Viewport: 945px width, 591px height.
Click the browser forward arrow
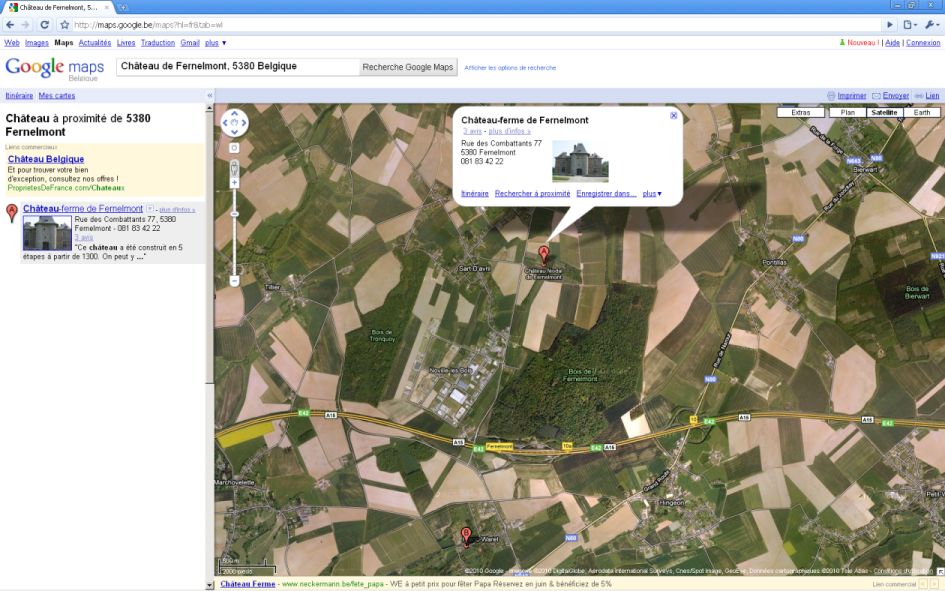[25, 25]
